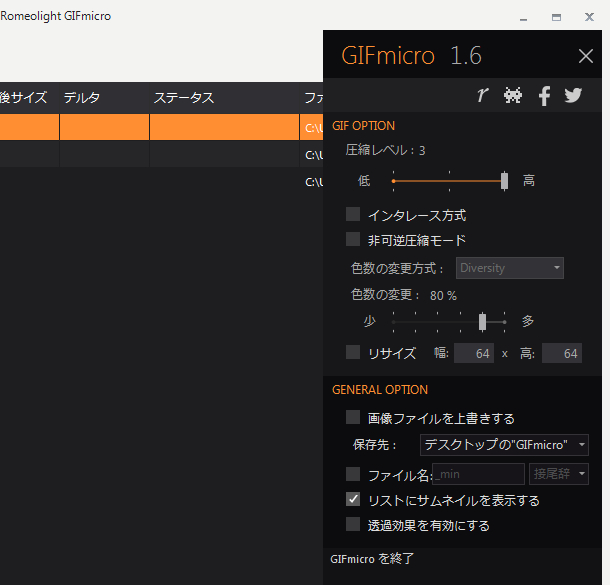This screenshot has height=585, width=610.
Task: Click GIFmicro を終了 to exit
Action: (372, 559)
